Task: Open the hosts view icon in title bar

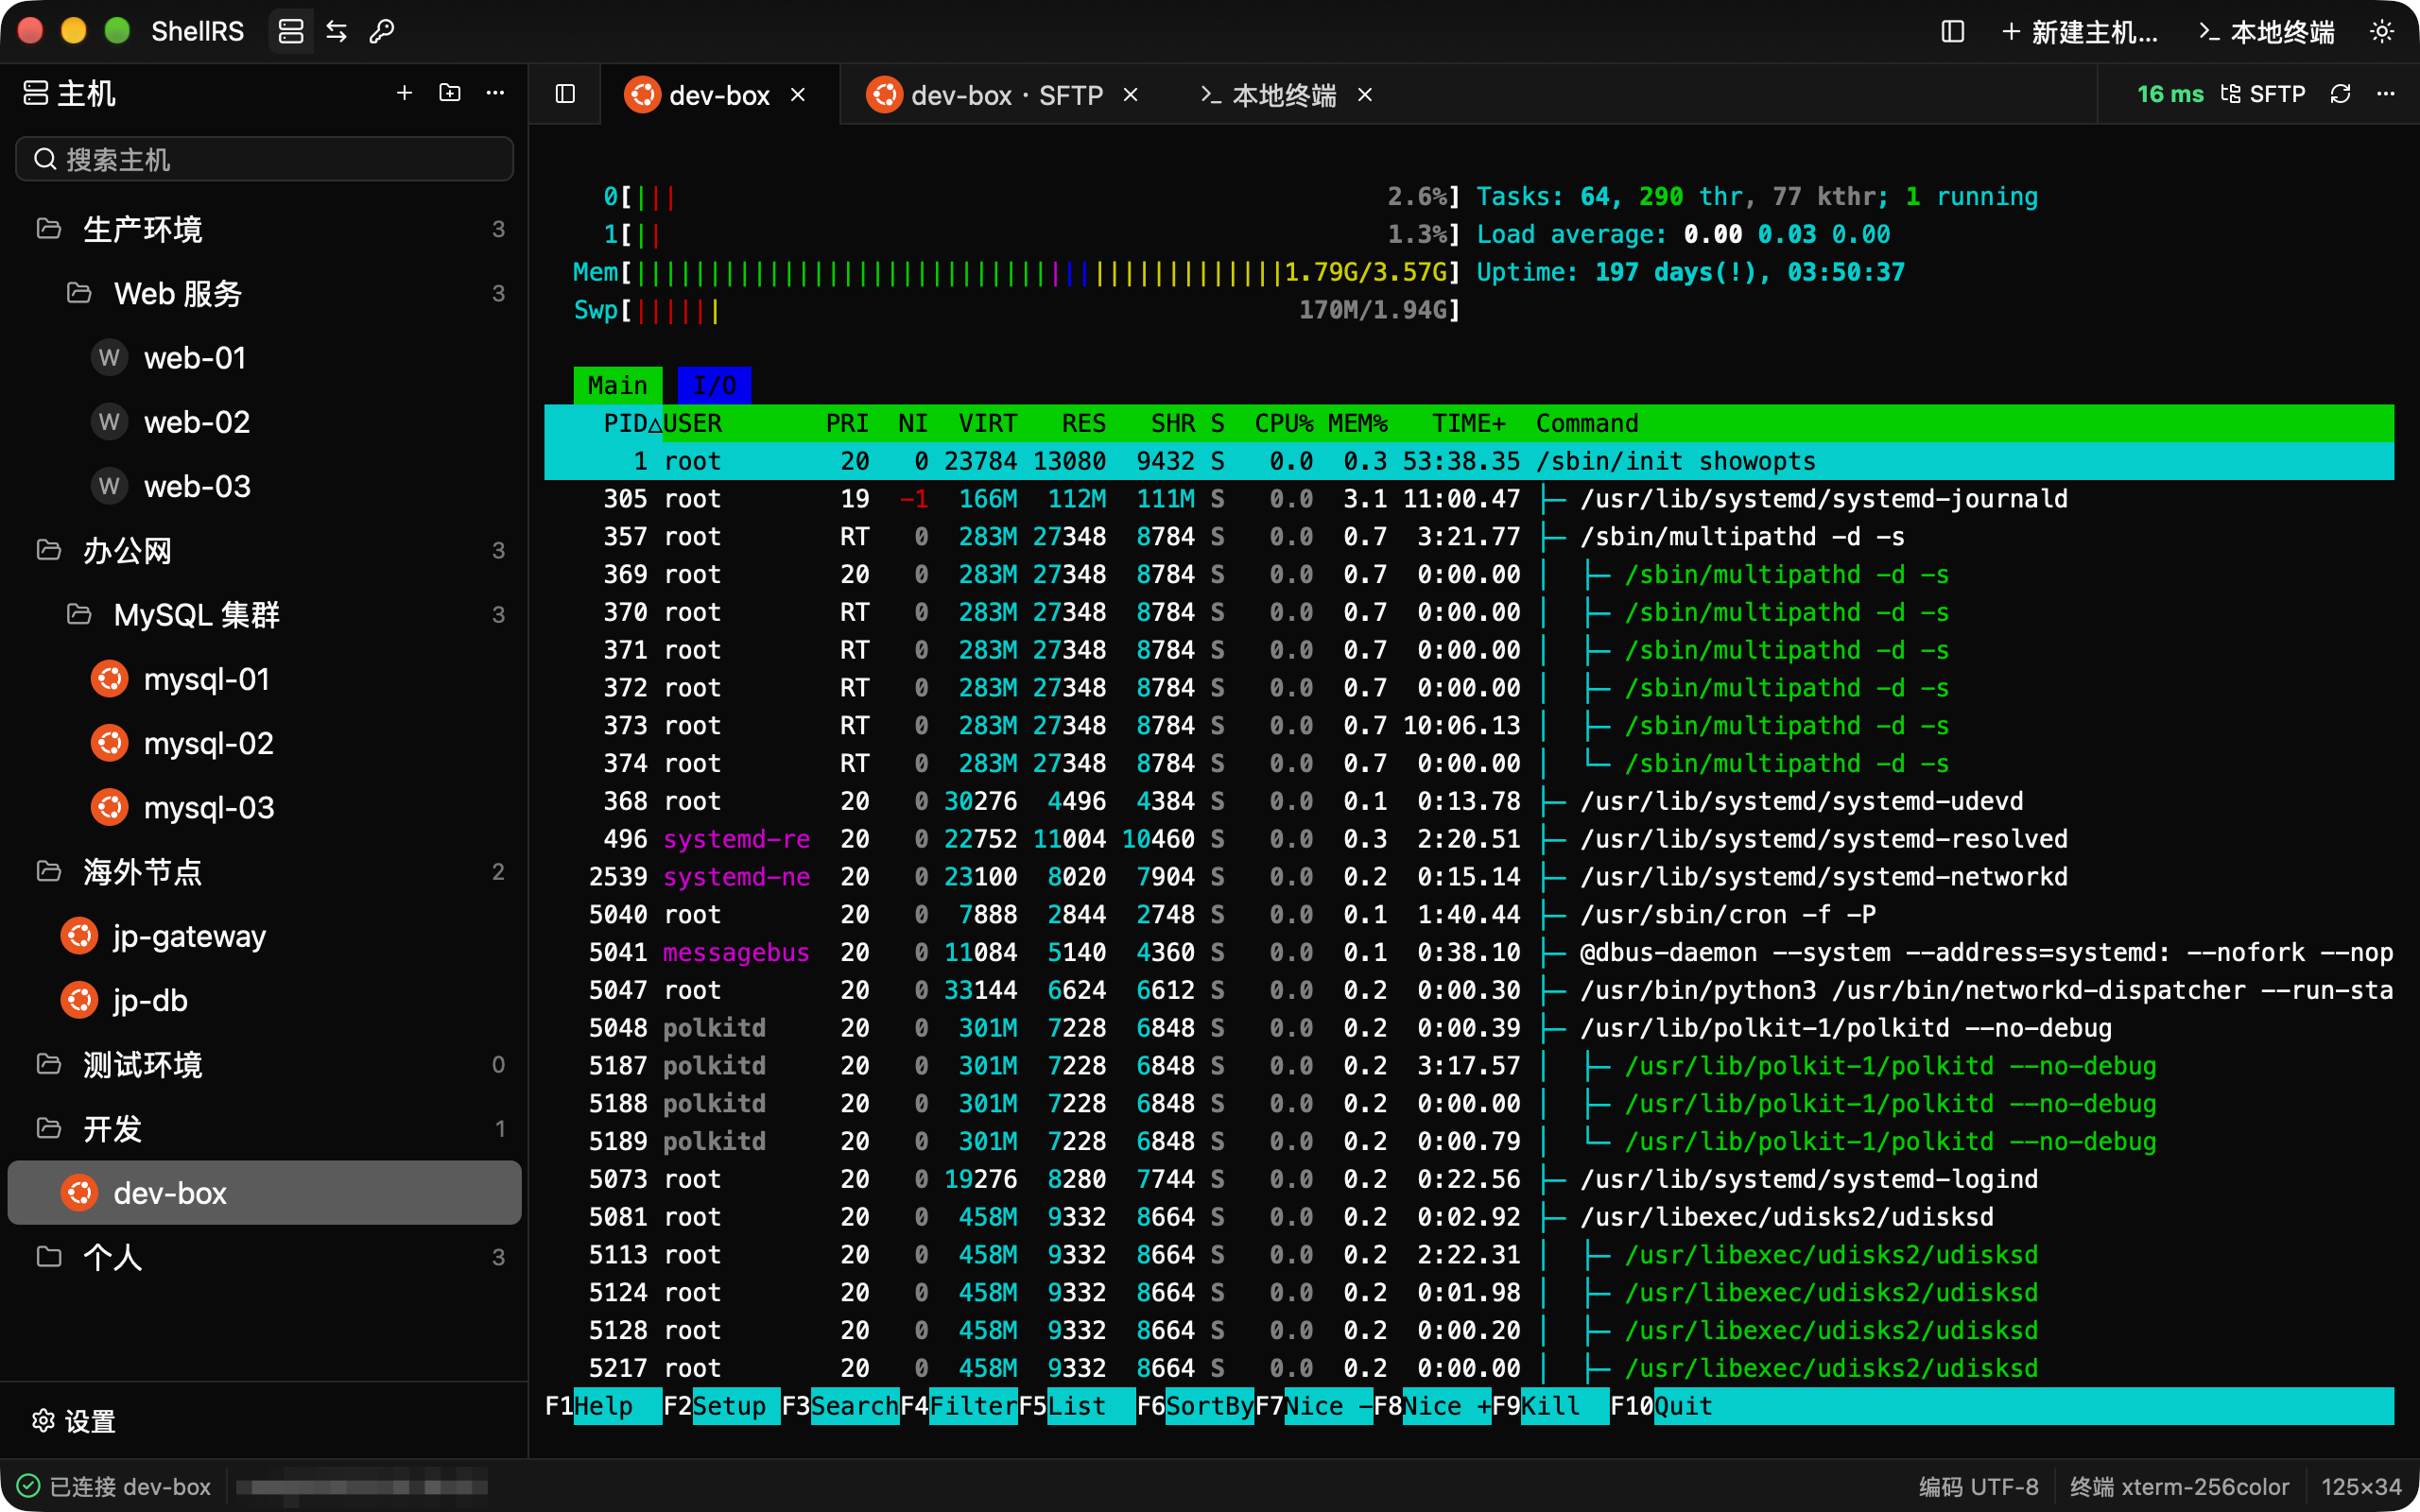Action: [291, 32]
